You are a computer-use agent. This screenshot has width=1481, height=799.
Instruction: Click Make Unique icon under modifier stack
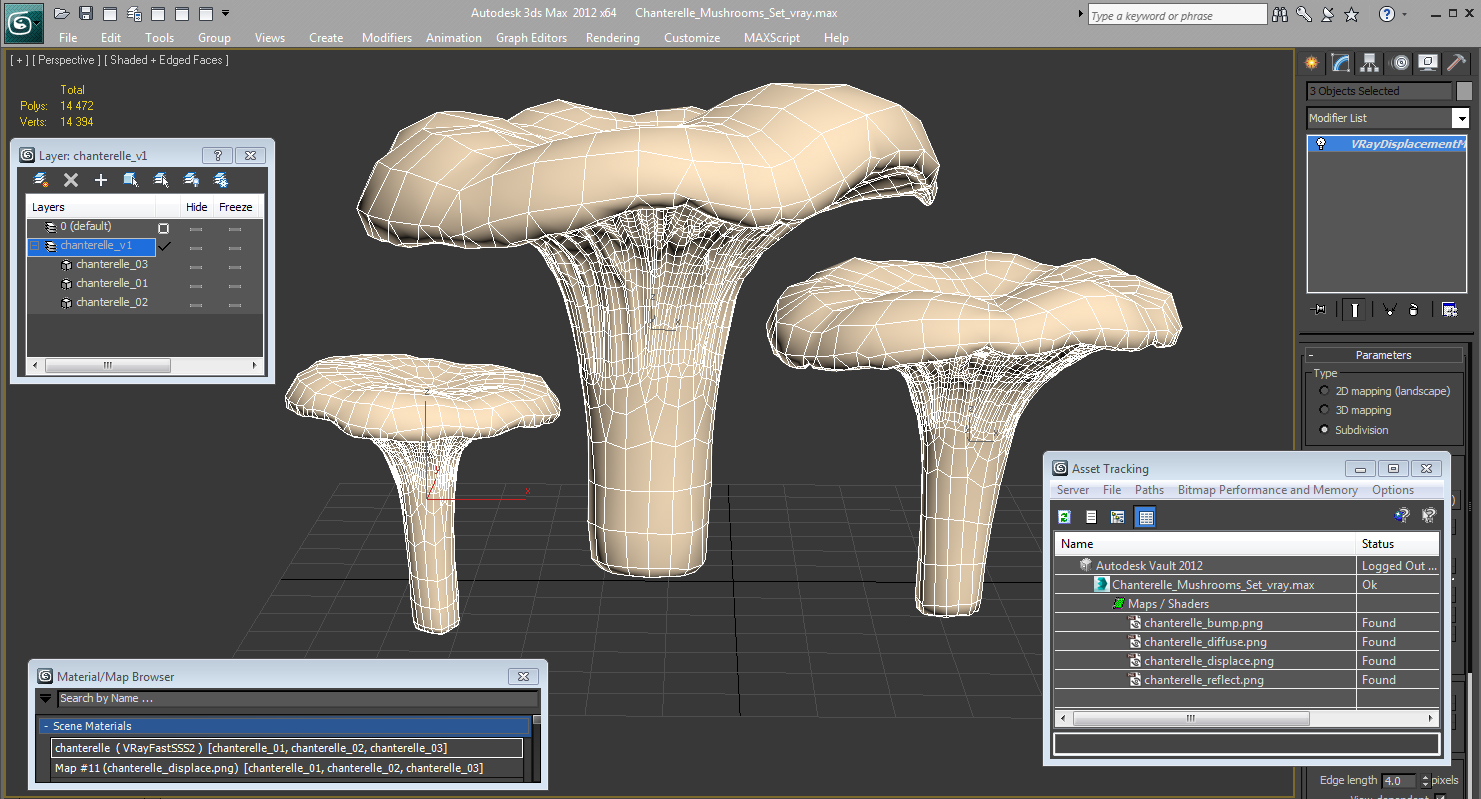click(x=1390, y=310)
